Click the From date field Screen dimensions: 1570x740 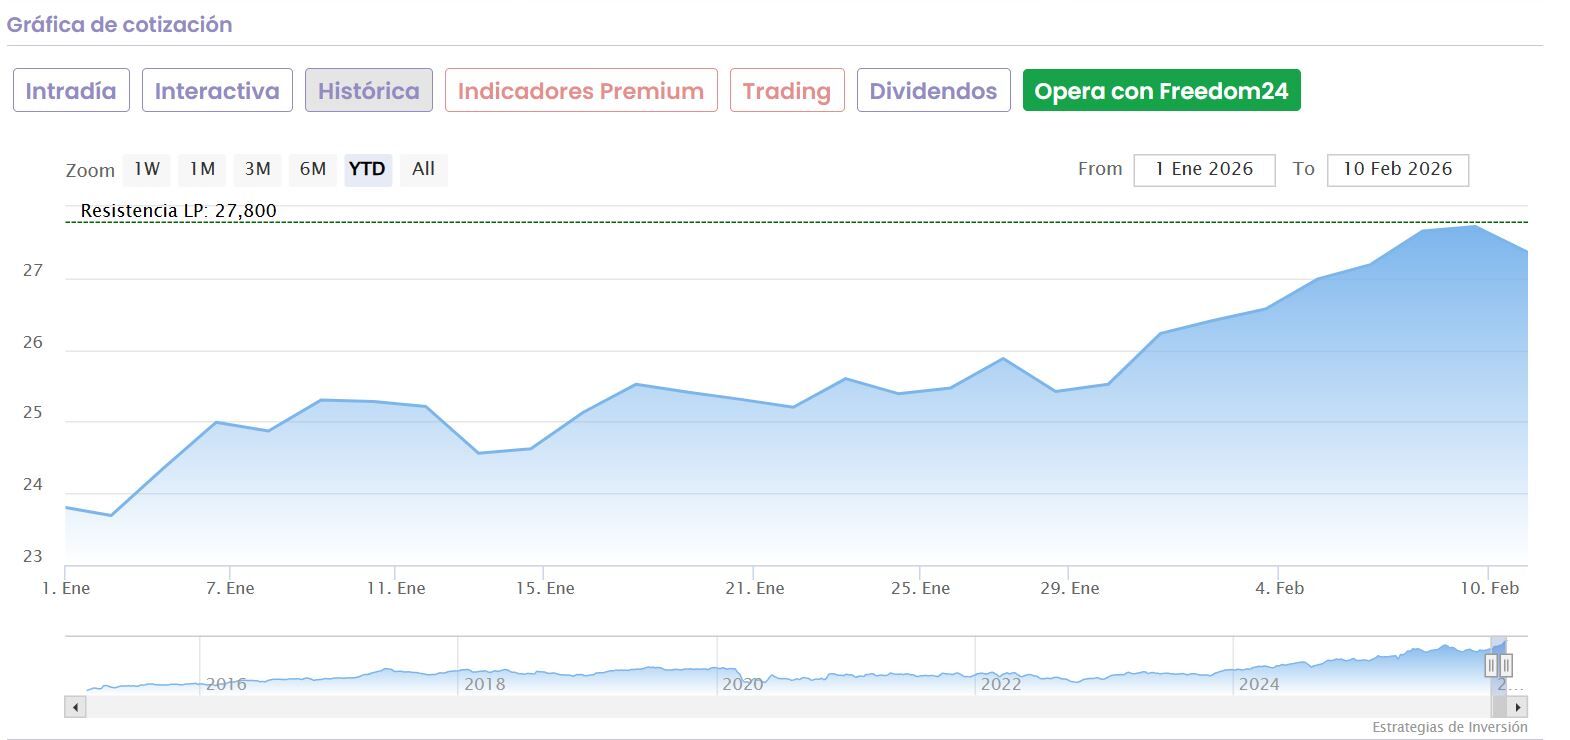tap(1204, 169)
